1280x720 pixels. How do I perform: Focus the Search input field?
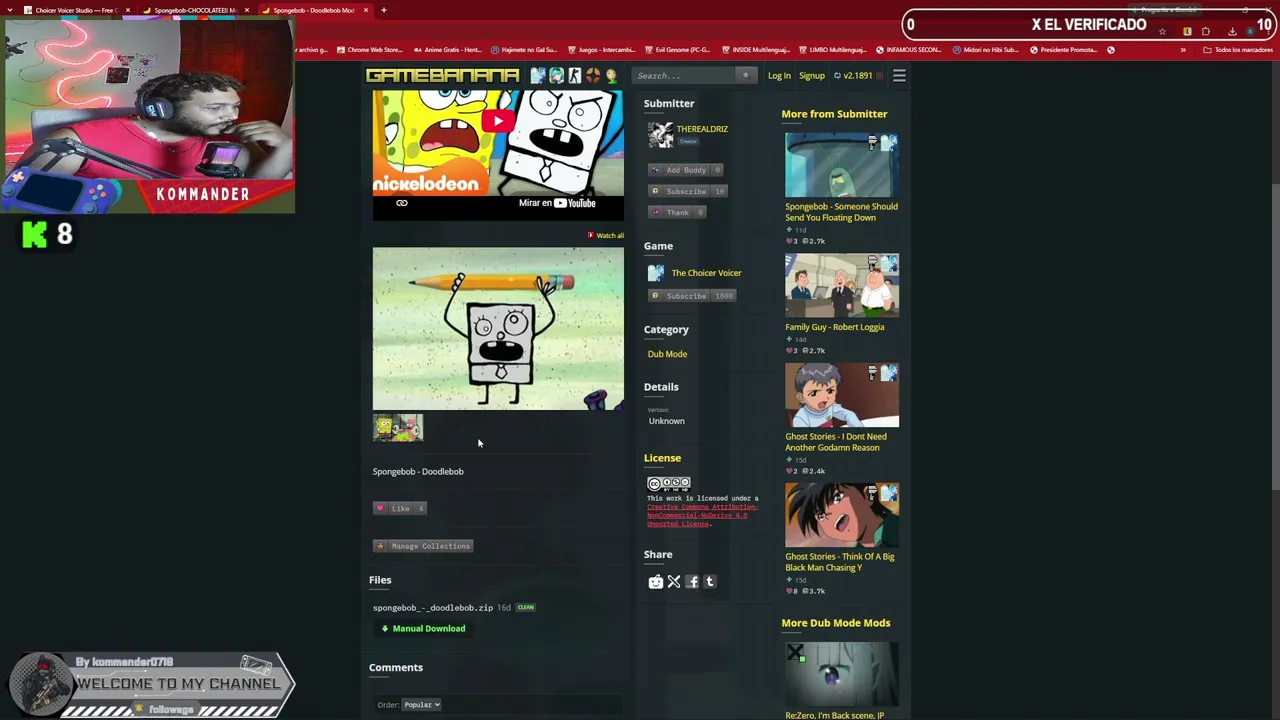pos(685,75)
